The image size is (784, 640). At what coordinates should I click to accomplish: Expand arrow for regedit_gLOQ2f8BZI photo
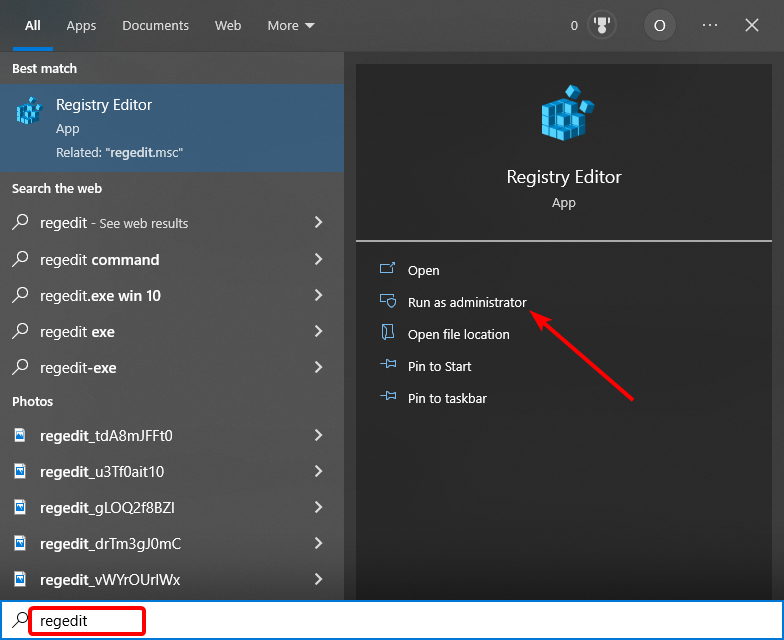318,507
